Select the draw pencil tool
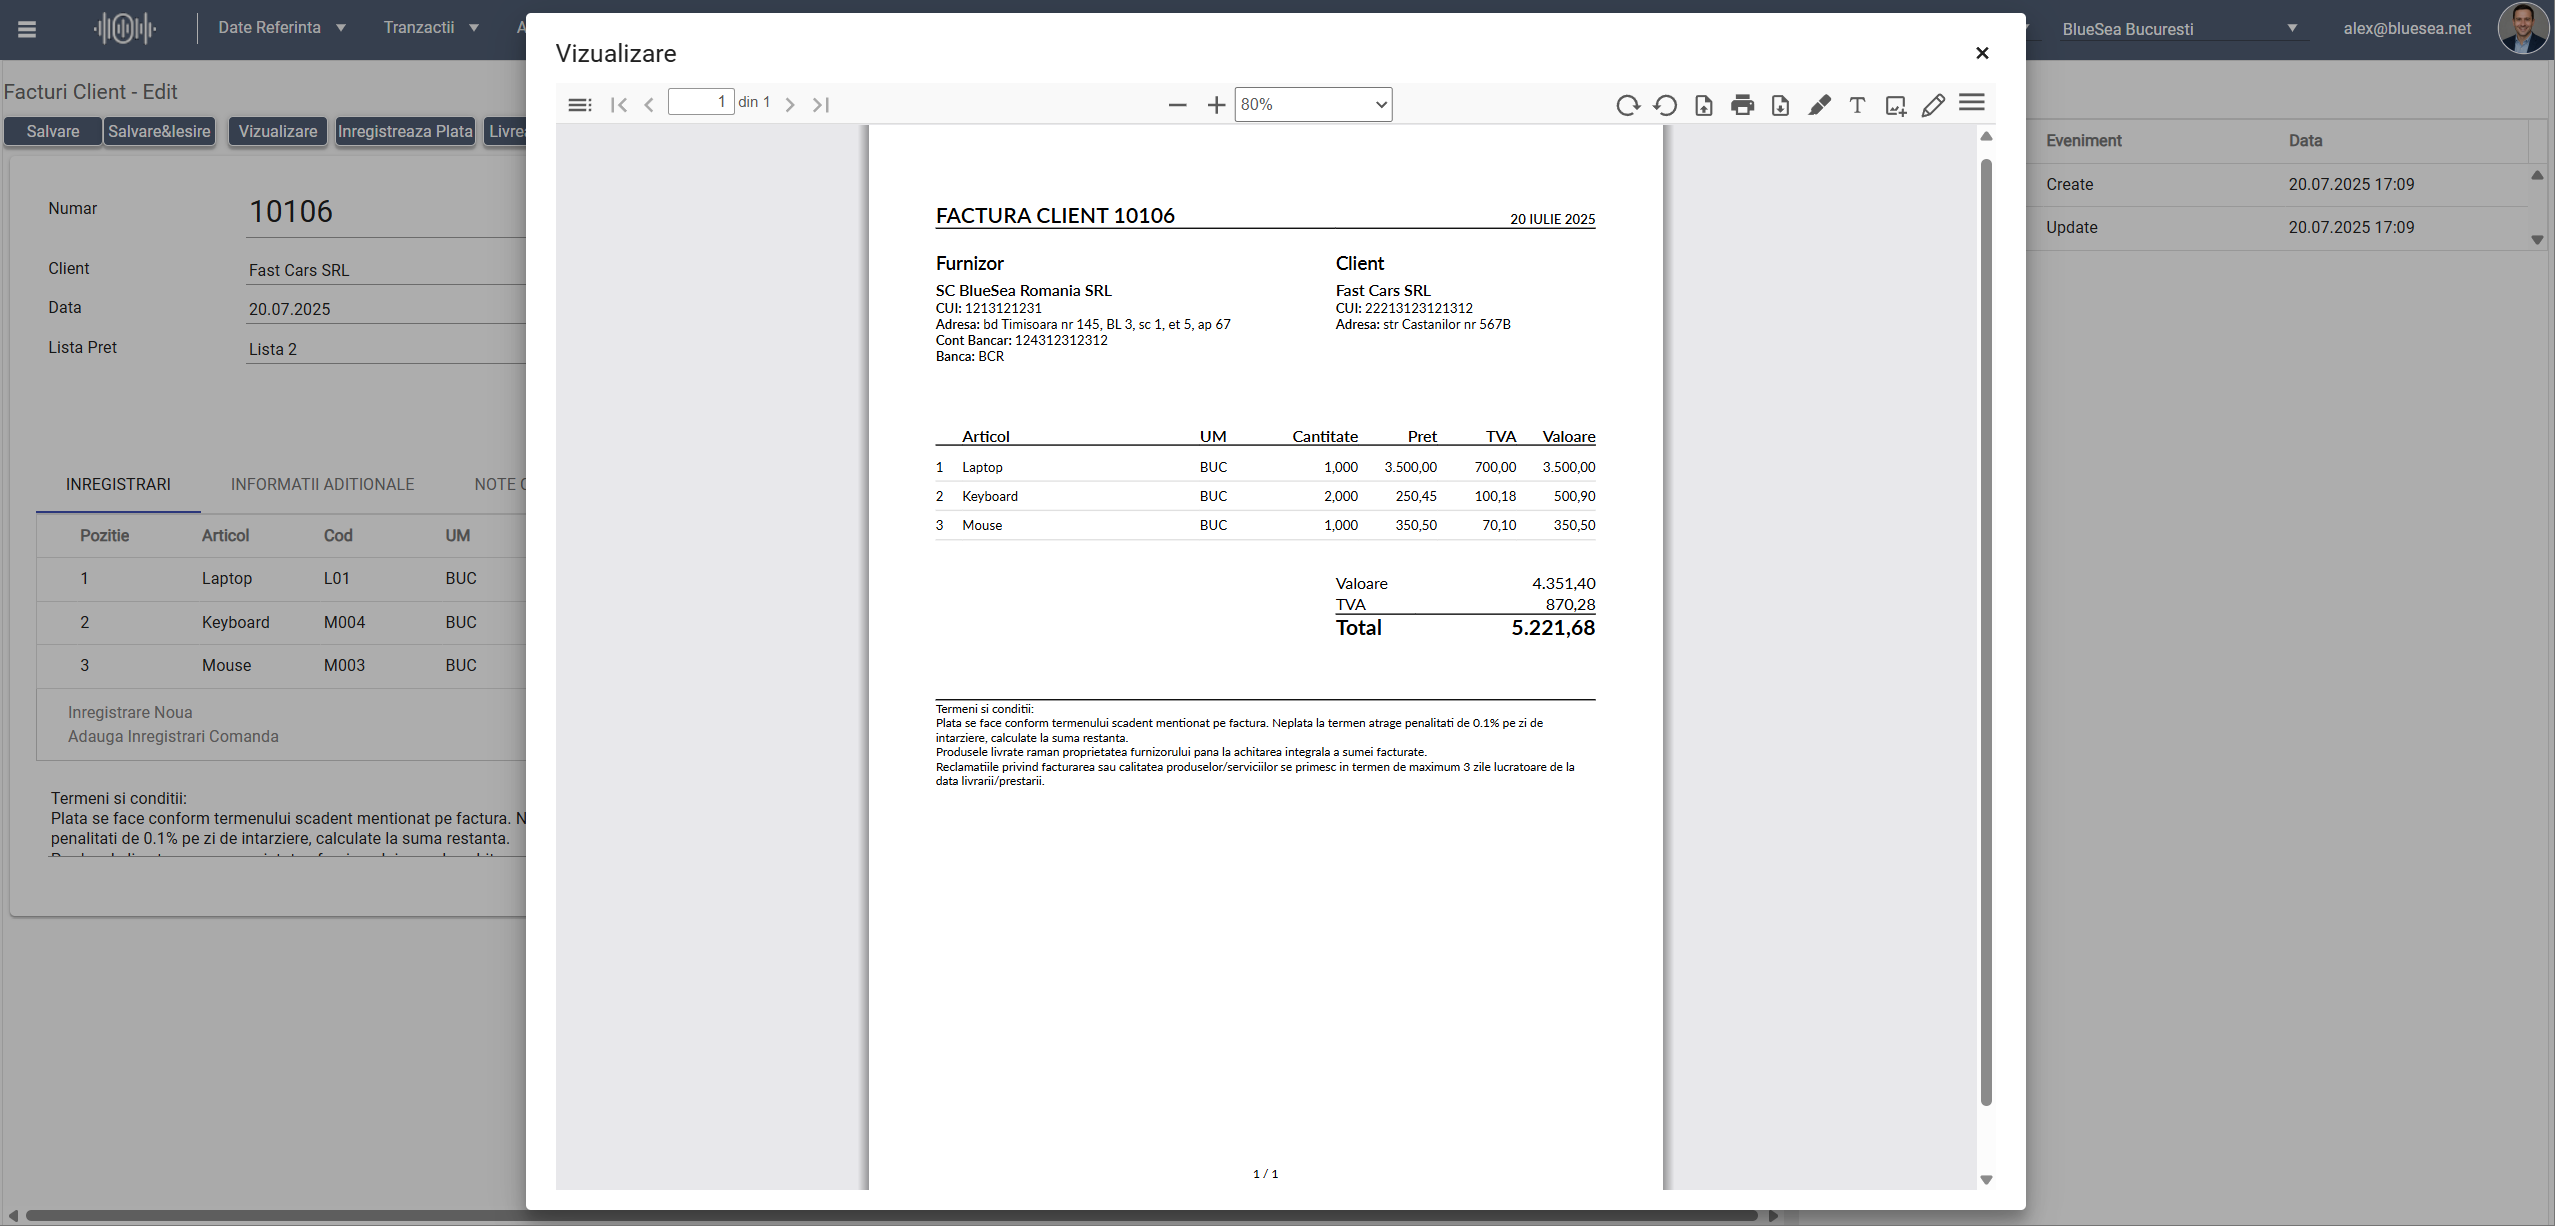The height and width of the screenshot is (1226, 2555). 1933,105
